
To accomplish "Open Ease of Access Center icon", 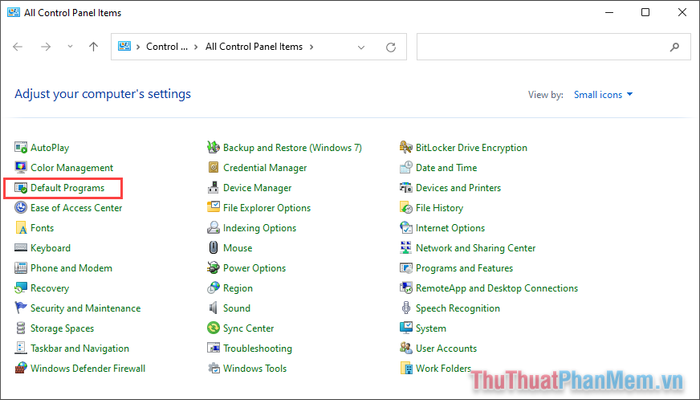I will coord(21,208).
